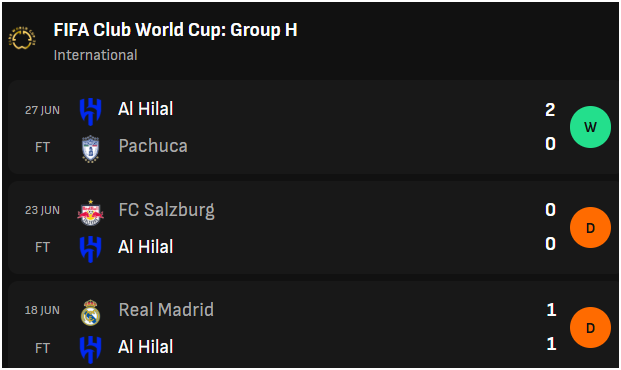Select the orange D badge for the Real Madrid match
621x370 pixels.
pos(590,328)
